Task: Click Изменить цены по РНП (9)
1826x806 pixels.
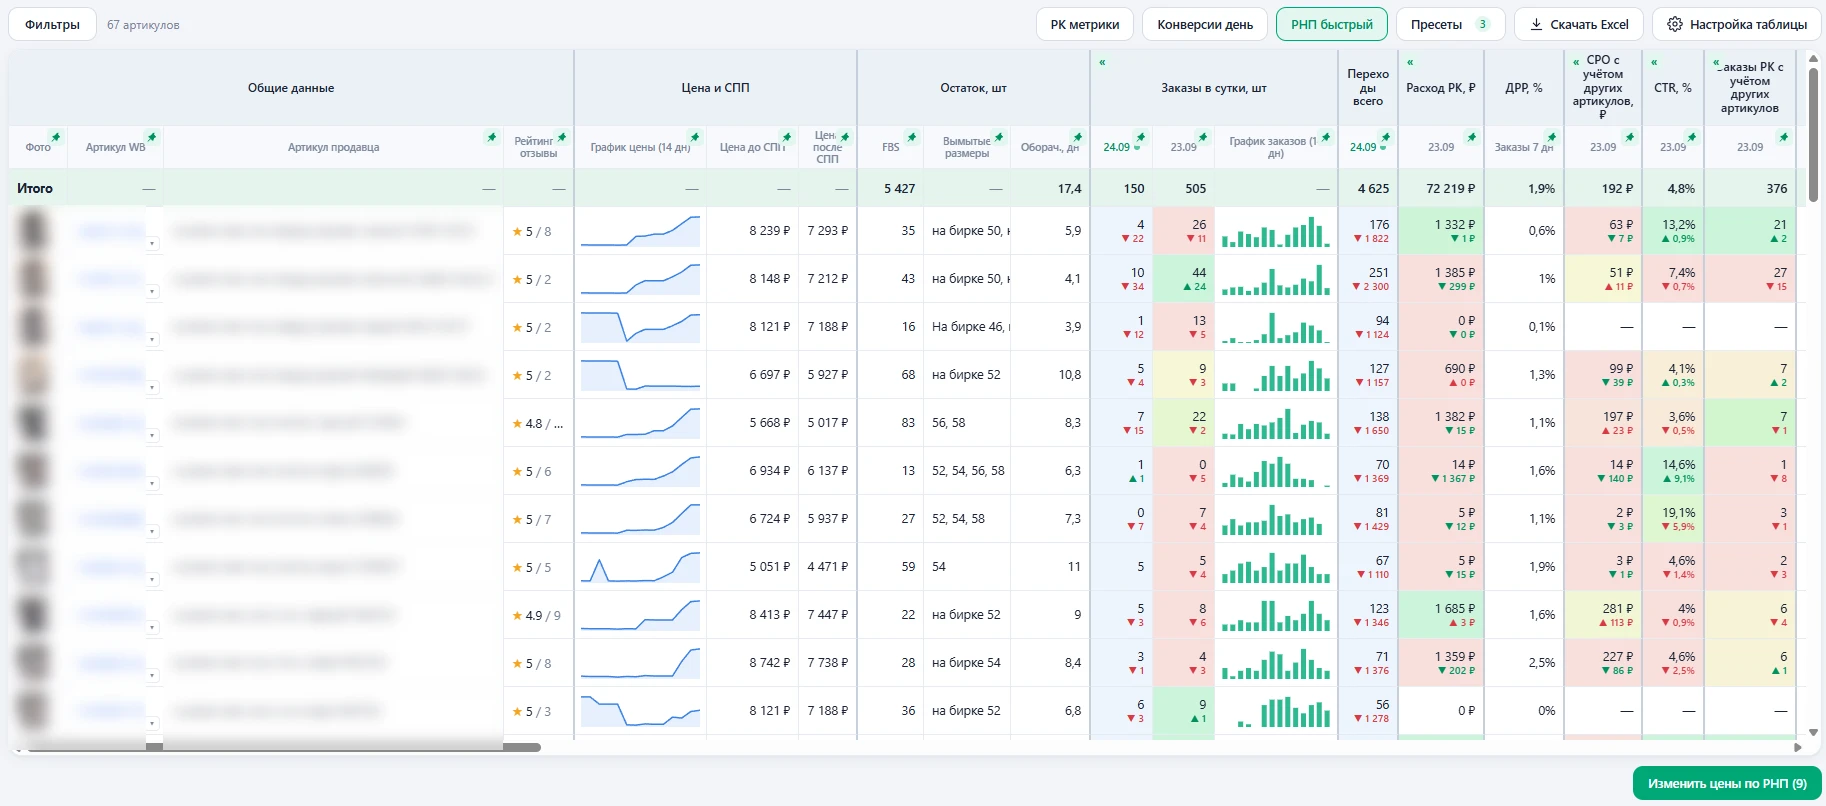Action: point(1727,783)
